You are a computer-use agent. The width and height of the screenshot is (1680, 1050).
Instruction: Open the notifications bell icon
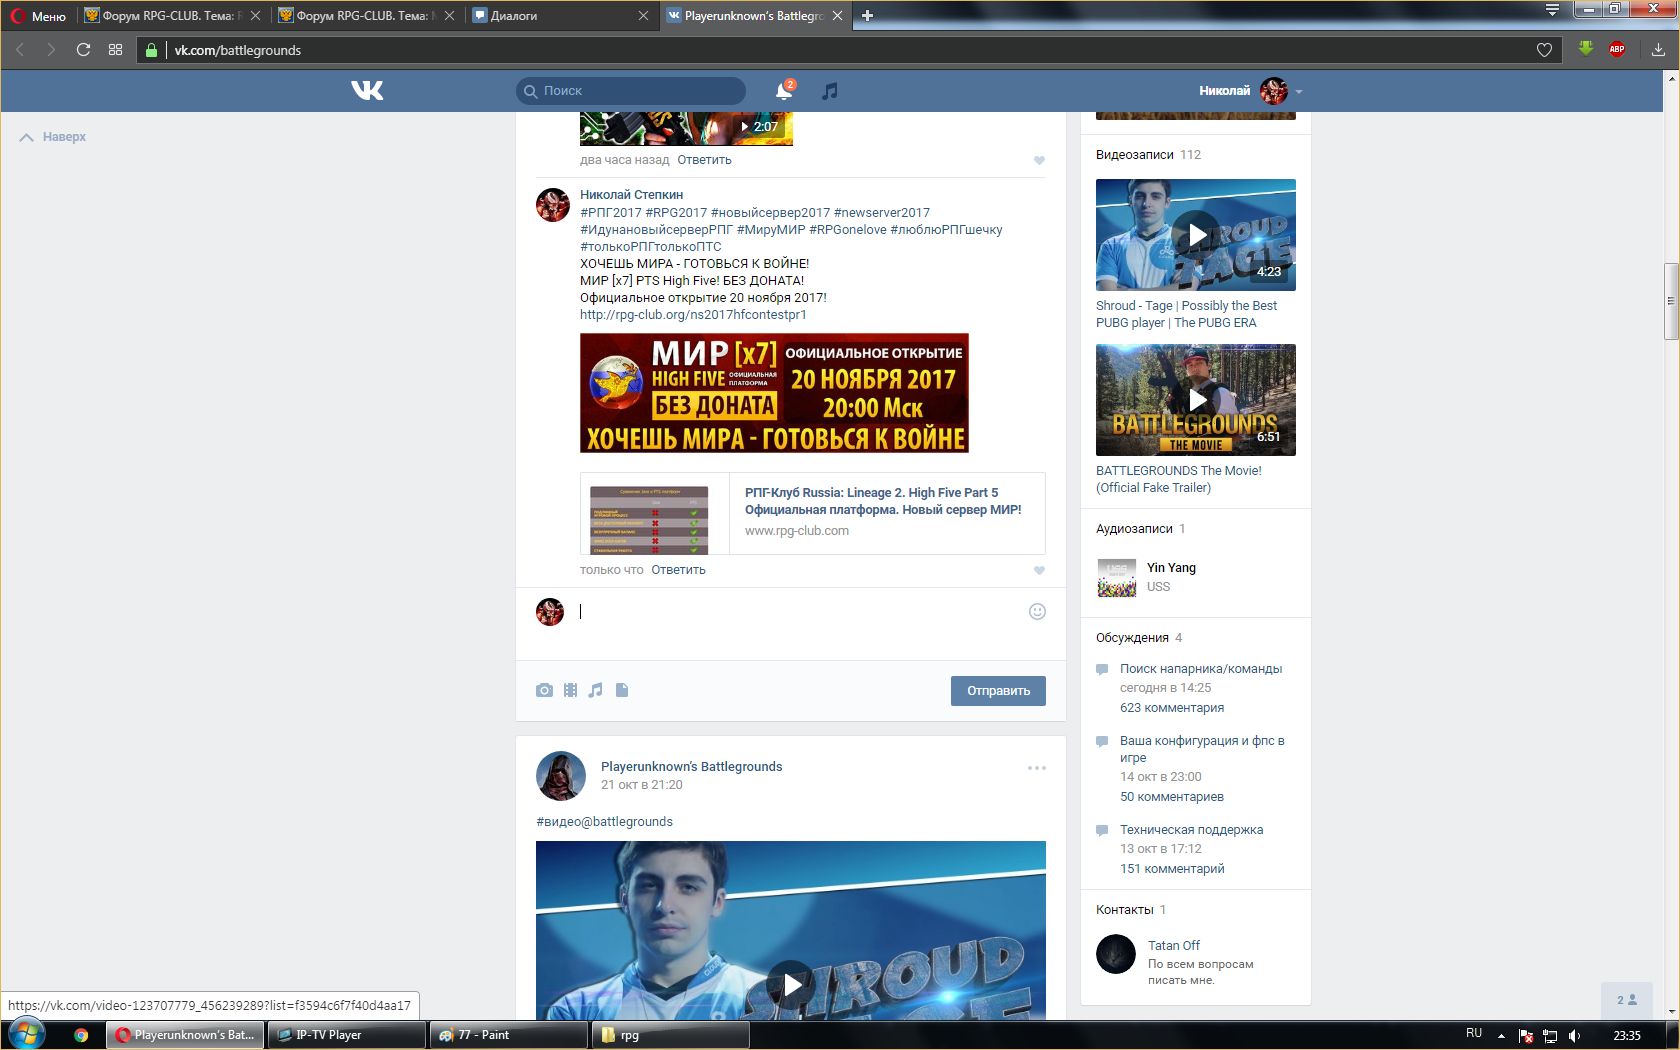(x=784, y=91)
